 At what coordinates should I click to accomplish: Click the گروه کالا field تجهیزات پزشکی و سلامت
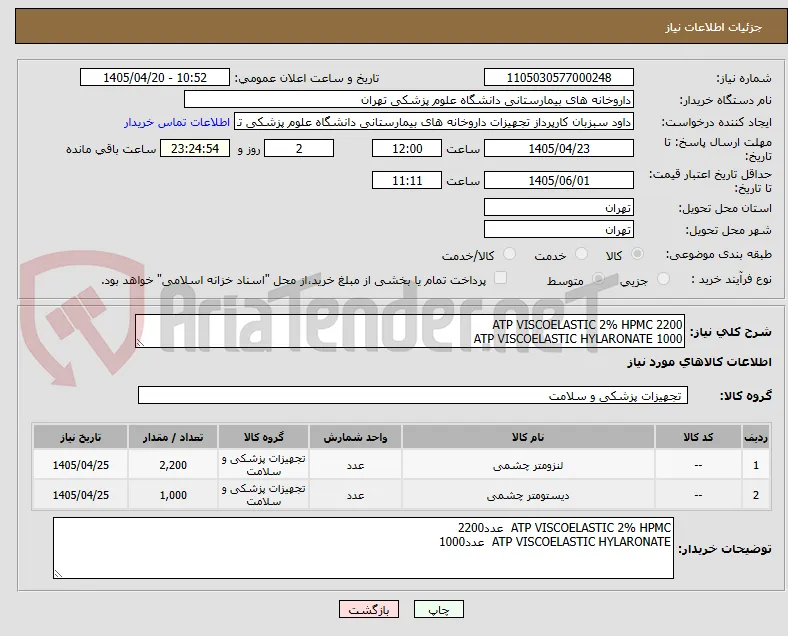click(413, 395)
